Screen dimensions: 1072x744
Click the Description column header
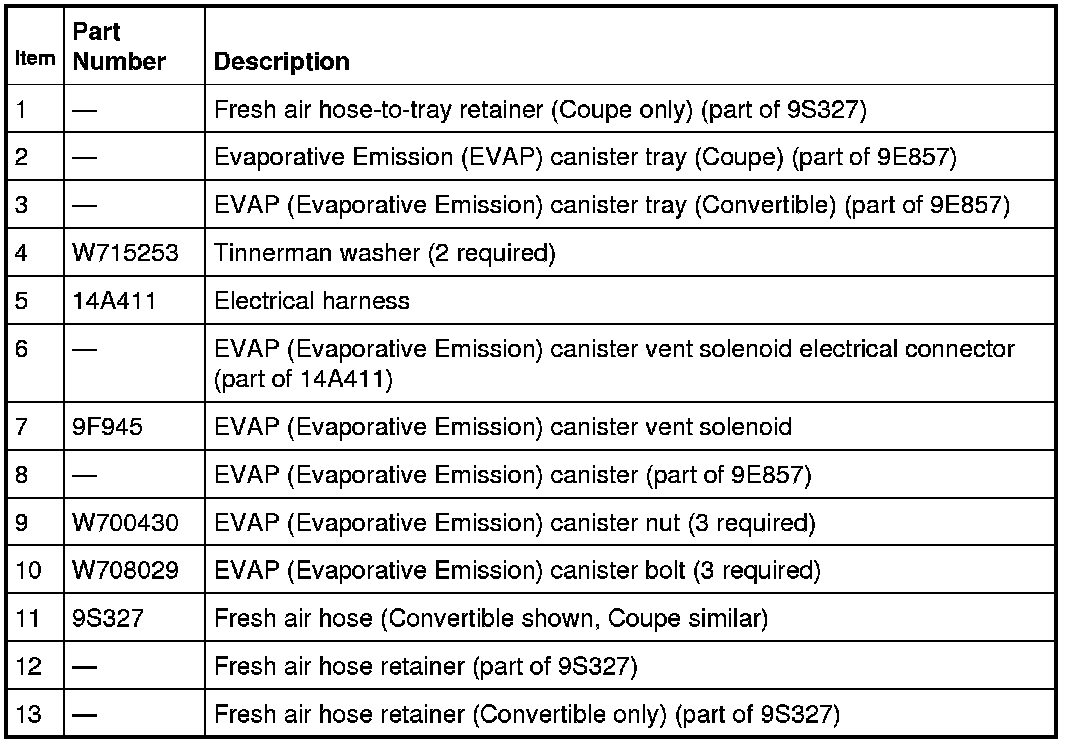pos(282,61)
